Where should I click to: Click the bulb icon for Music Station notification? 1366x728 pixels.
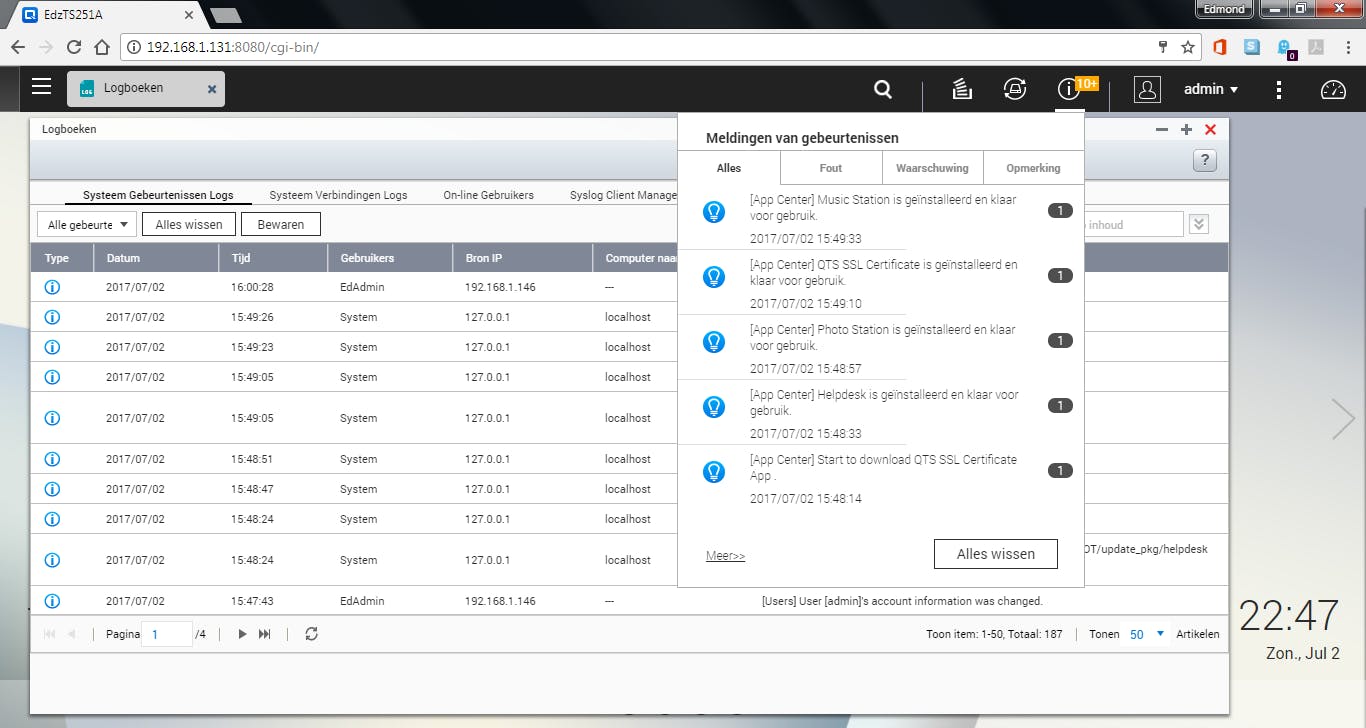714,211
